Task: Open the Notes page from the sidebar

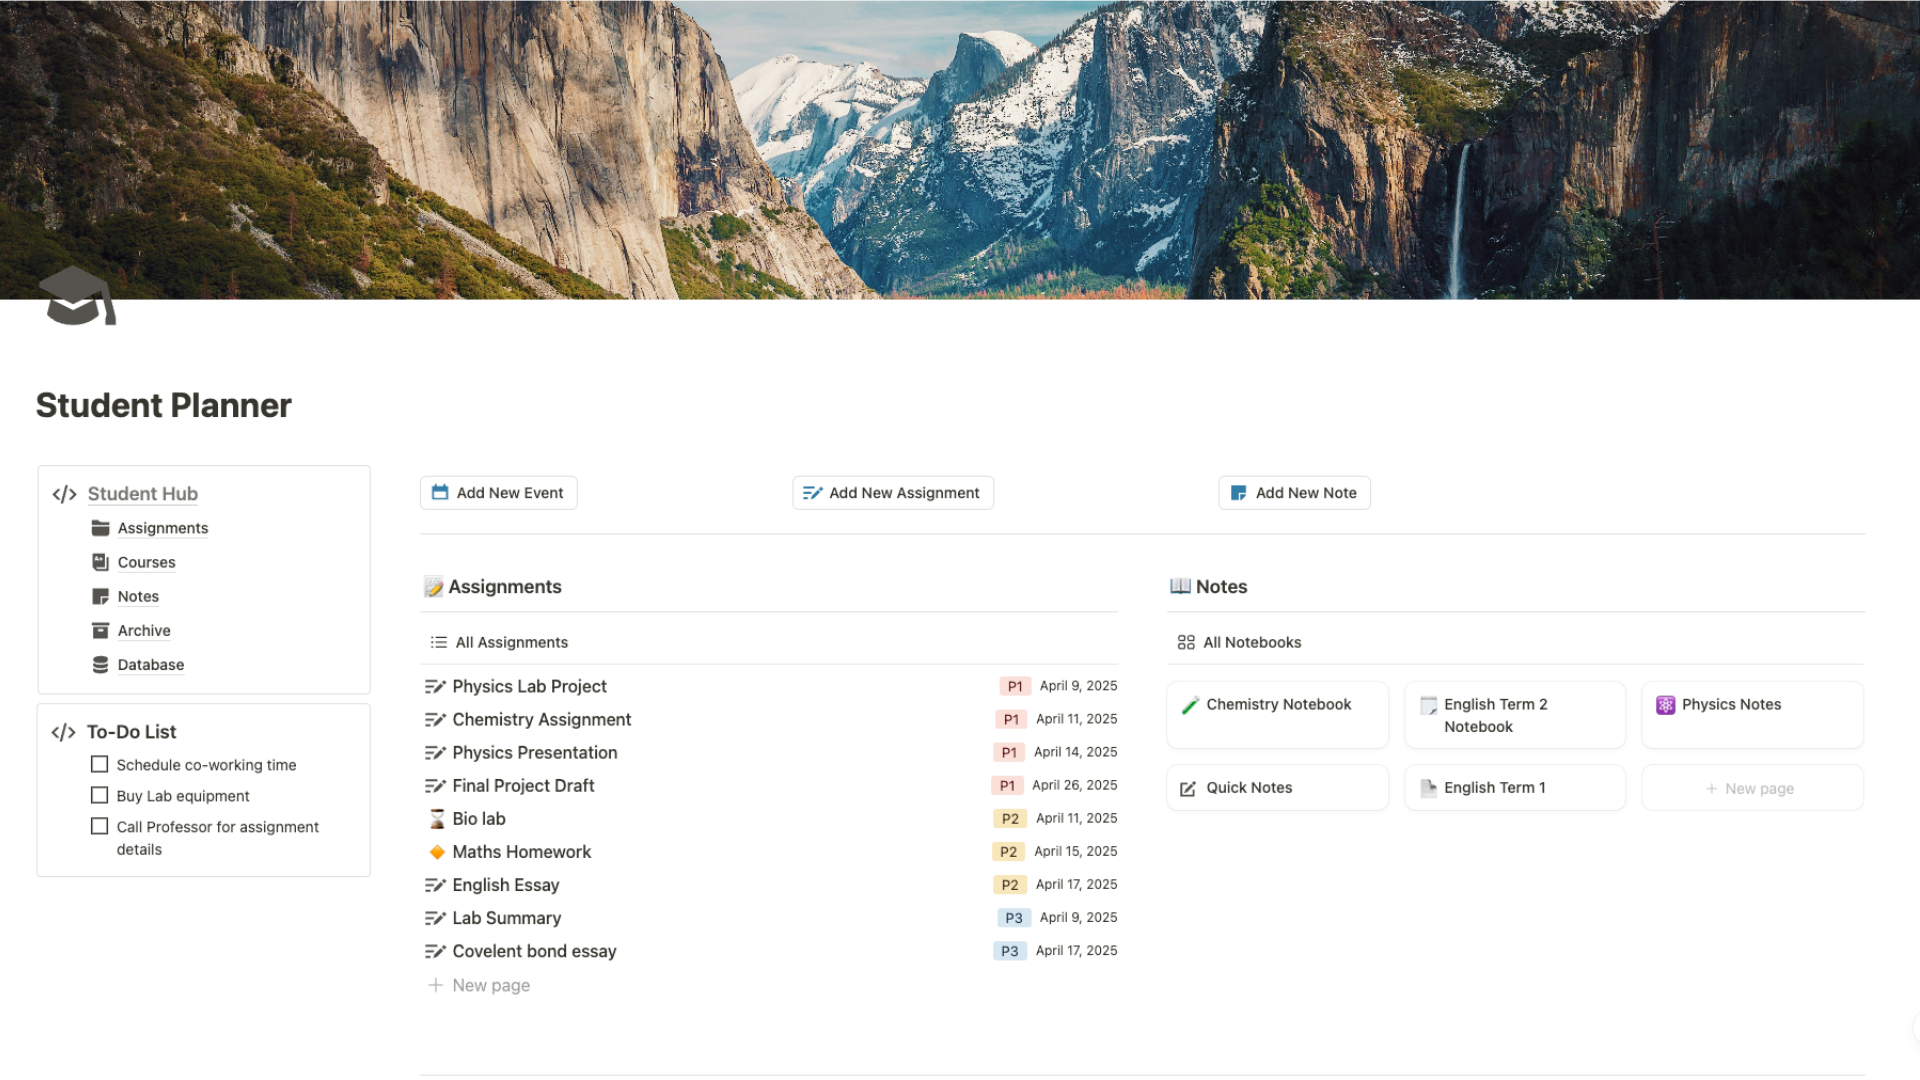Action: coord(137,596)
